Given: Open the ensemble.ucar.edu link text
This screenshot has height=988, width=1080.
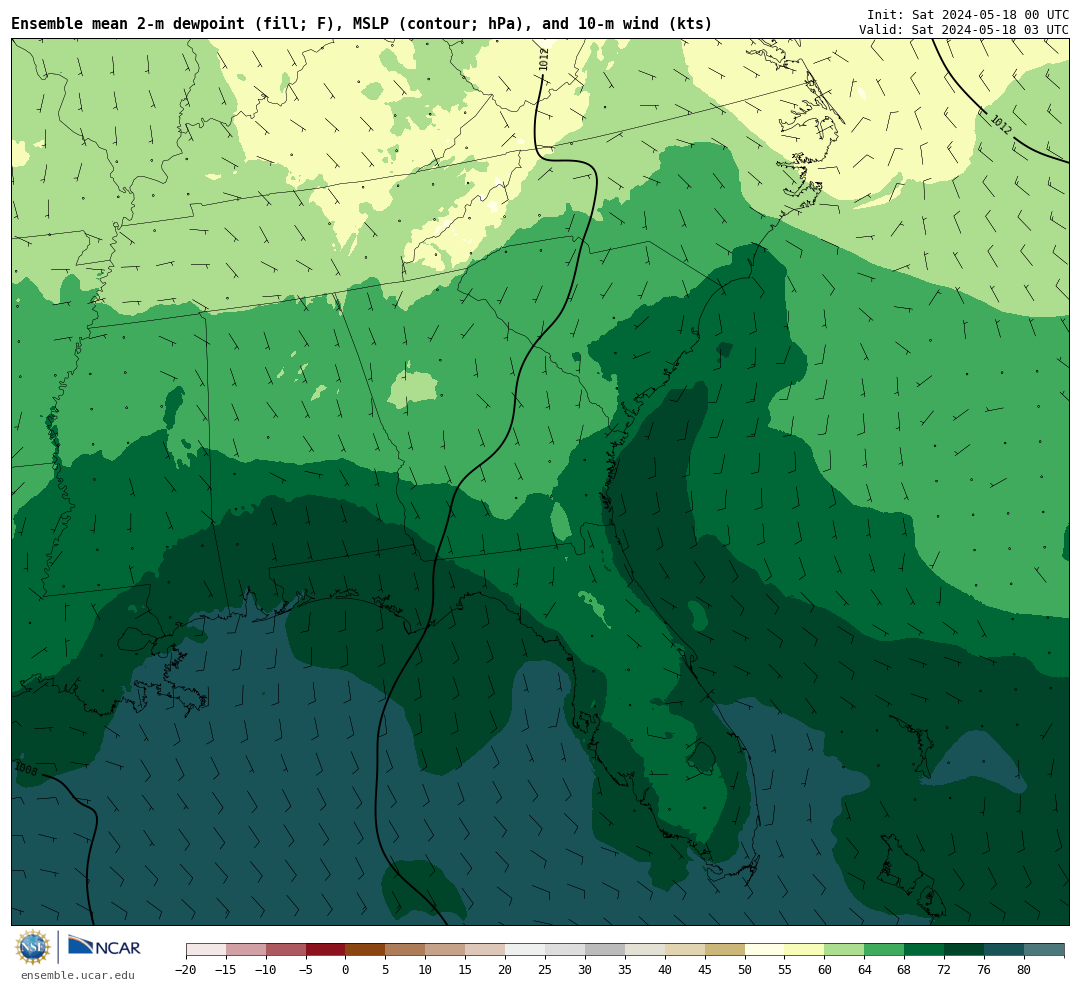Looking at the screenshot, I should 78,975.
